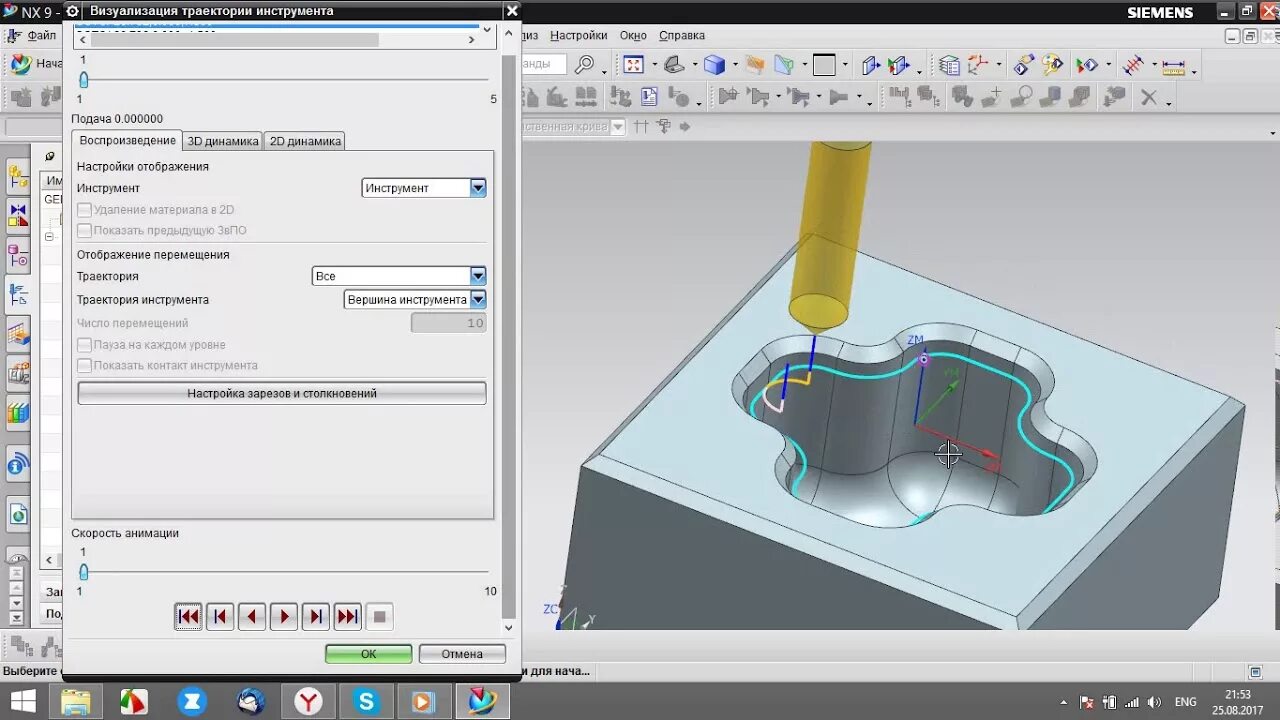Open 'Вершина инструмента' tool path dropdown
The image size is (1280, 720).
click(x=477, y=300)
